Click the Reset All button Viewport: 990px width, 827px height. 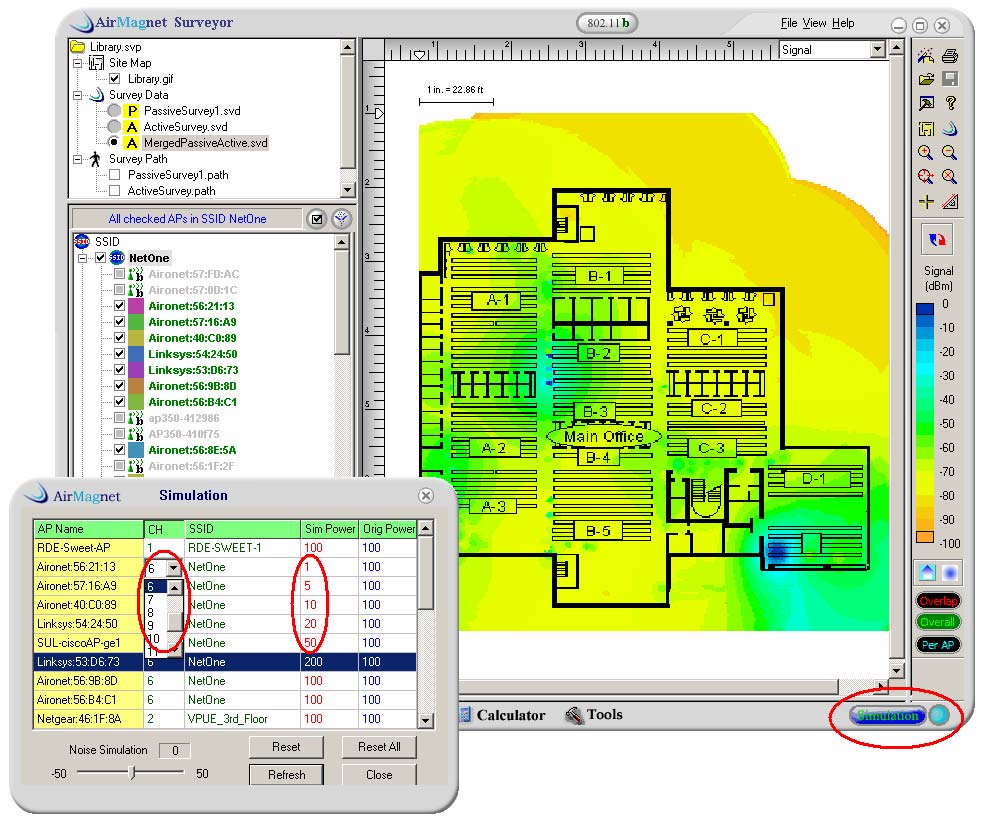[379, 747]
